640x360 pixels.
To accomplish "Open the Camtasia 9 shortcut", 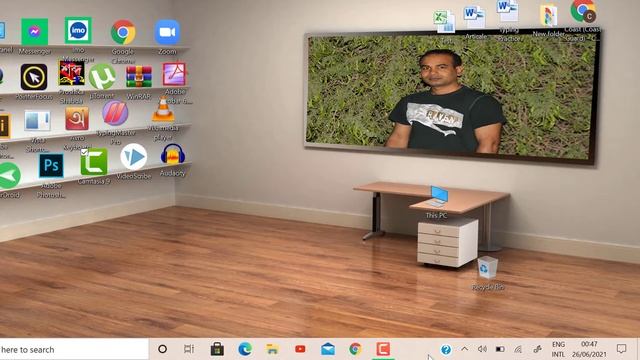I will [94, 162].
